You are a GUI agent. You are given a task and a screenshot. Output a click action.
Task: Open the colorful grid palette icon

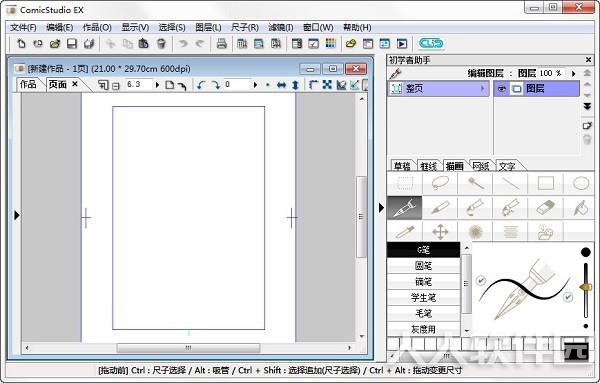(x=330, y=44)
